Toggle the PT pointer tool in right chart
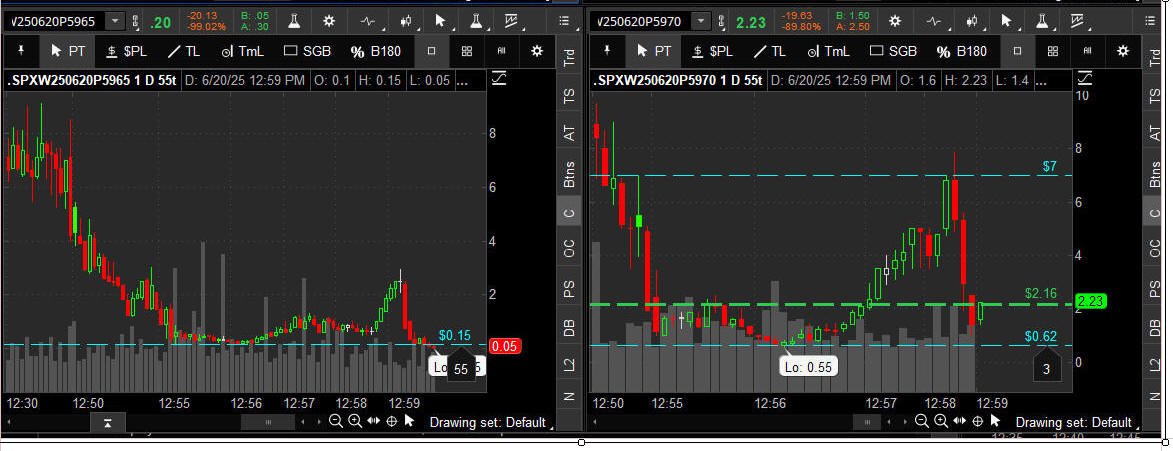The image size is (1173, 451). tap(649, 51)
